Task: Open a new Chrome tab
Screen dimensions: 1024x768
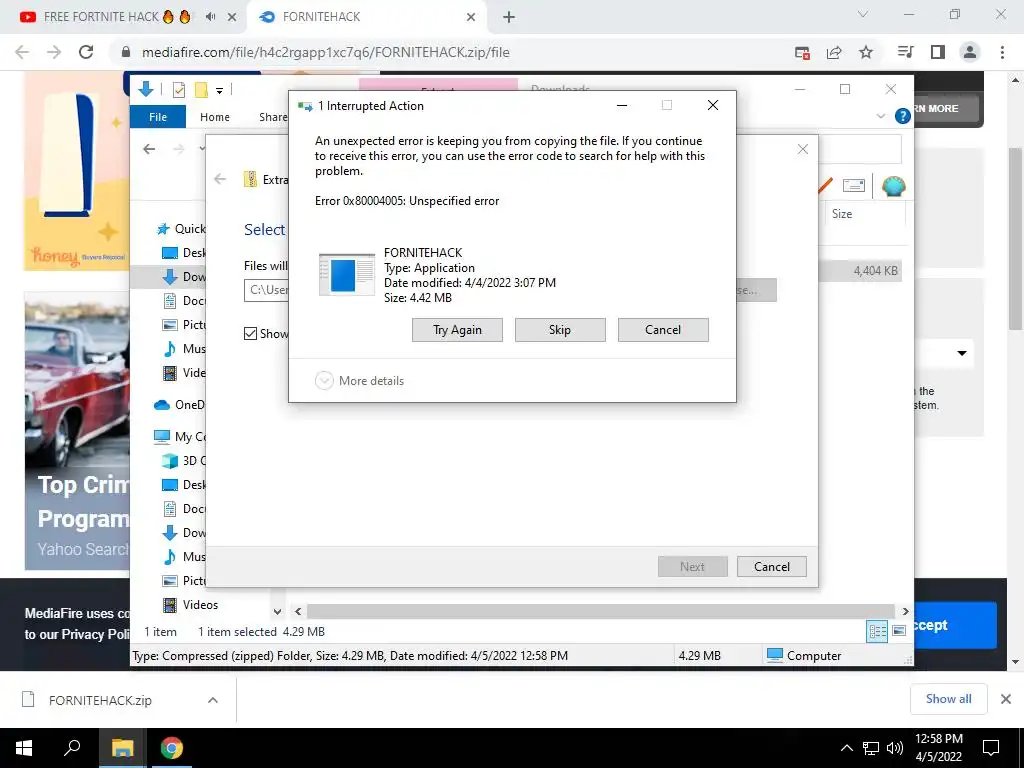Action: [509, 18]
